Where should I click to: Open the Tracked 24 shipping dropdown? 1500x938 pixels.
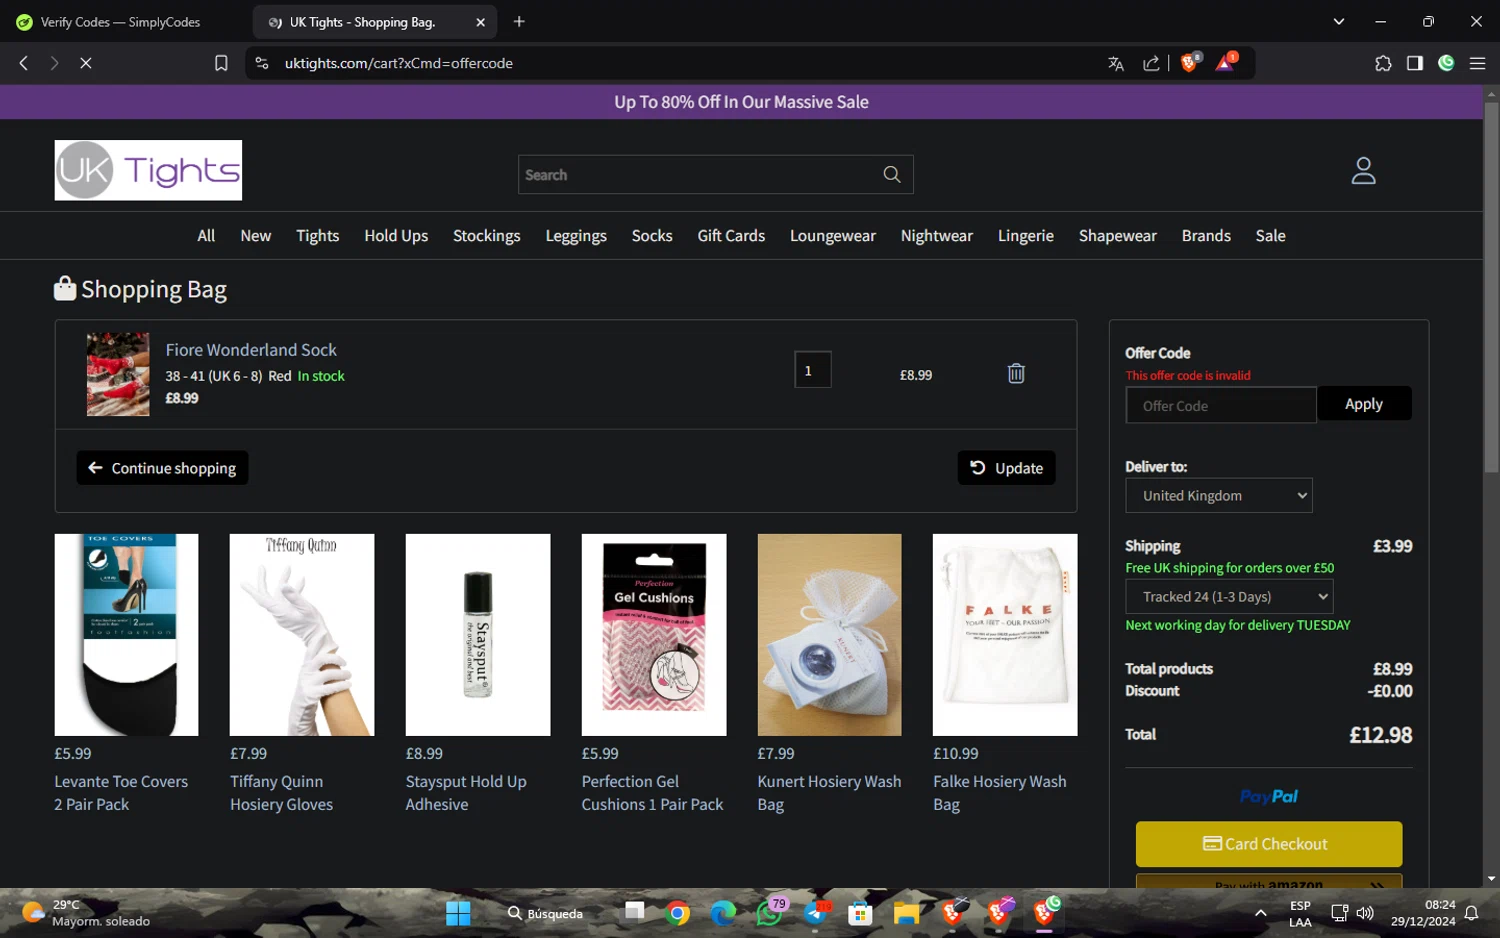tap(1229, 597)
